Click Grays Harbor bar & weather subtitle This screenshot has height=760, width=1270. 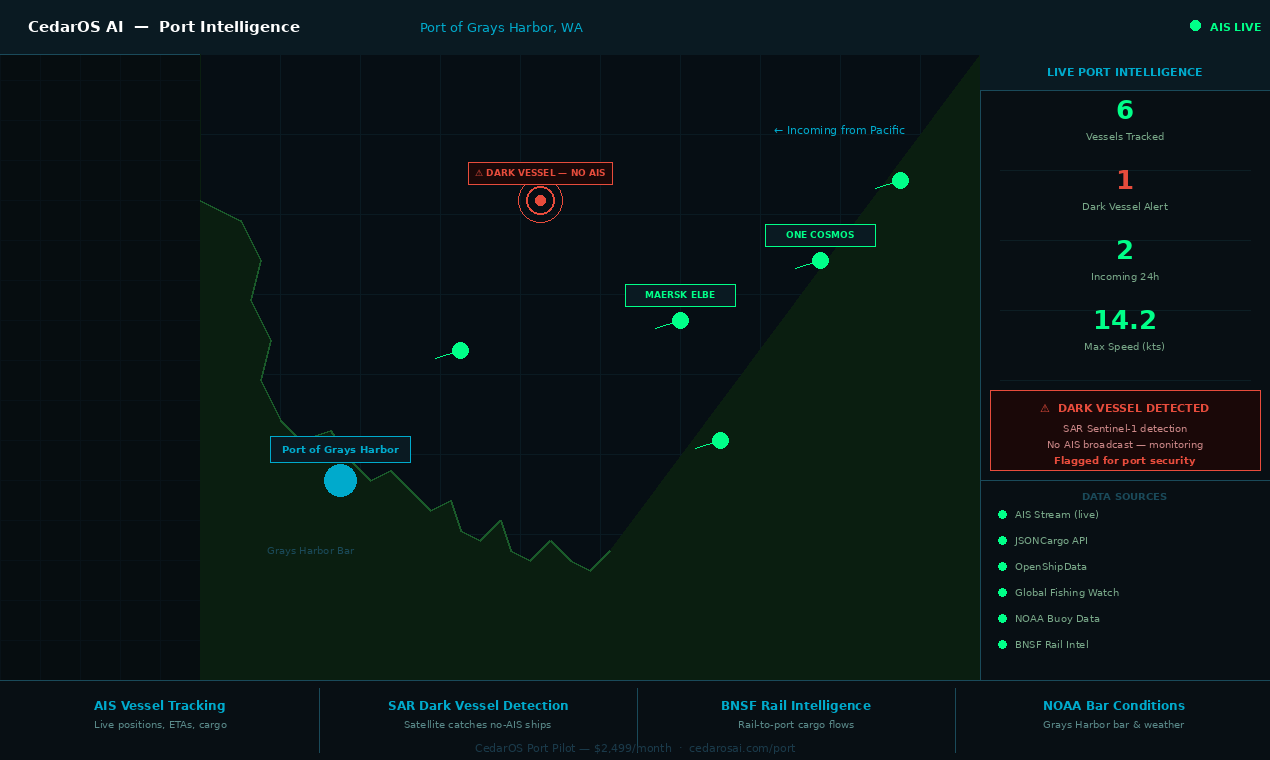pos(1113,725)
